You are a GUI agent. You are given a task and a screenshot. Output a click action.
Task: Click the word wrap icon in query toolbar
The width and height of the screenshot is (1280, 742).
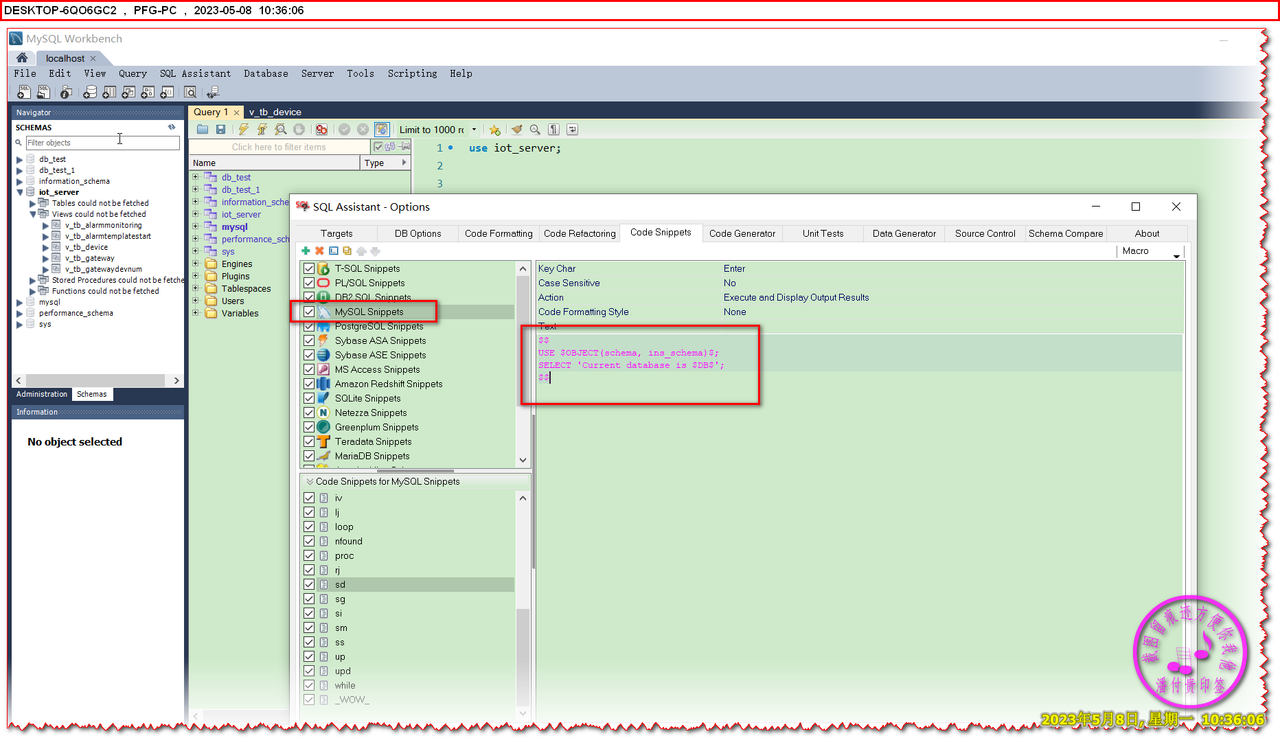572,129
